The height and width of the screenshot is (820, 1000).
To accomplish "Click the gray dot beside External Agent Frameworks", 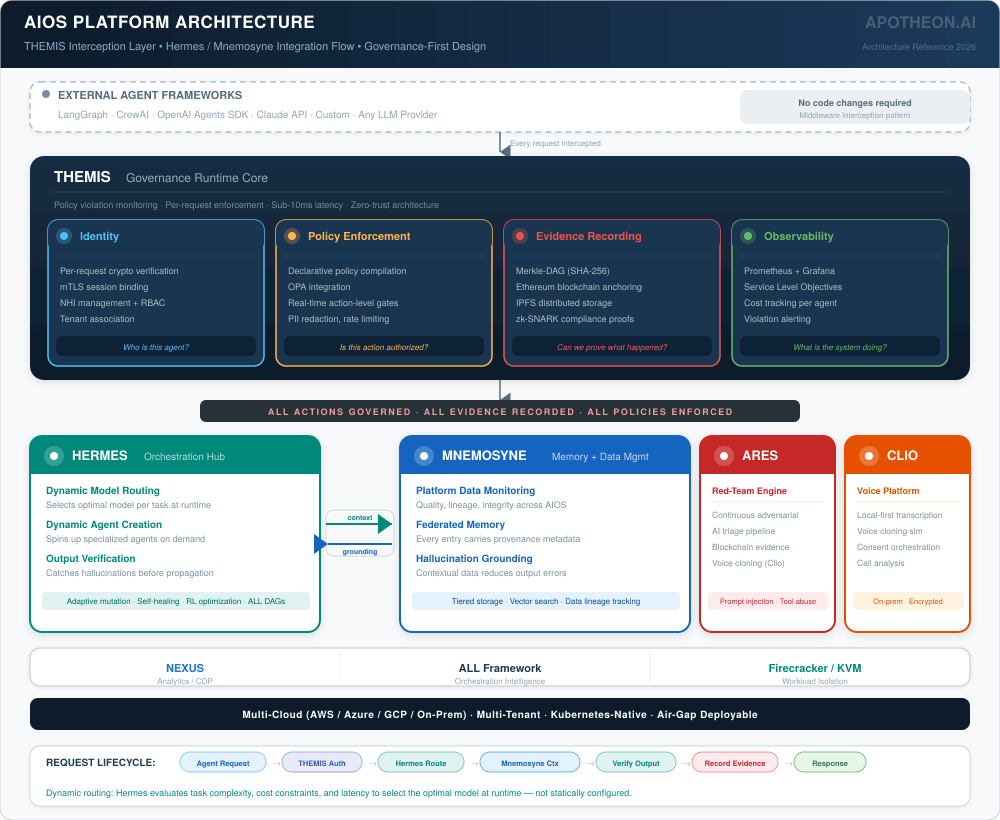I will [x=46, y=94].
